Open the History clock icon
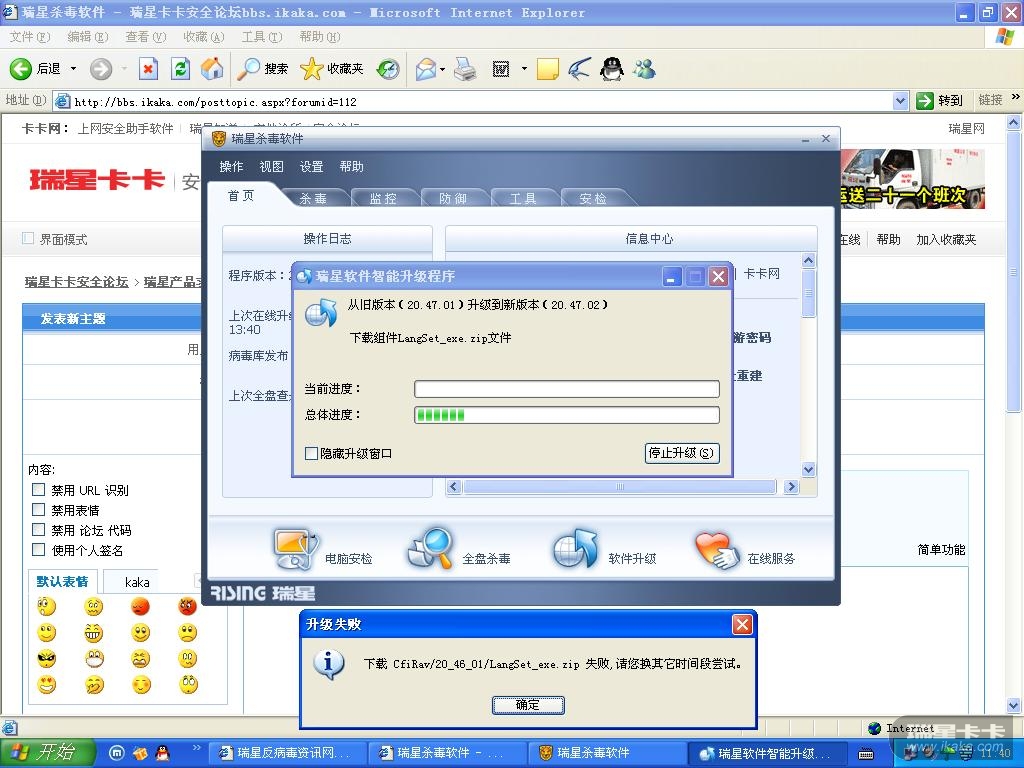 pyautogui.click(x=389, y=69)
